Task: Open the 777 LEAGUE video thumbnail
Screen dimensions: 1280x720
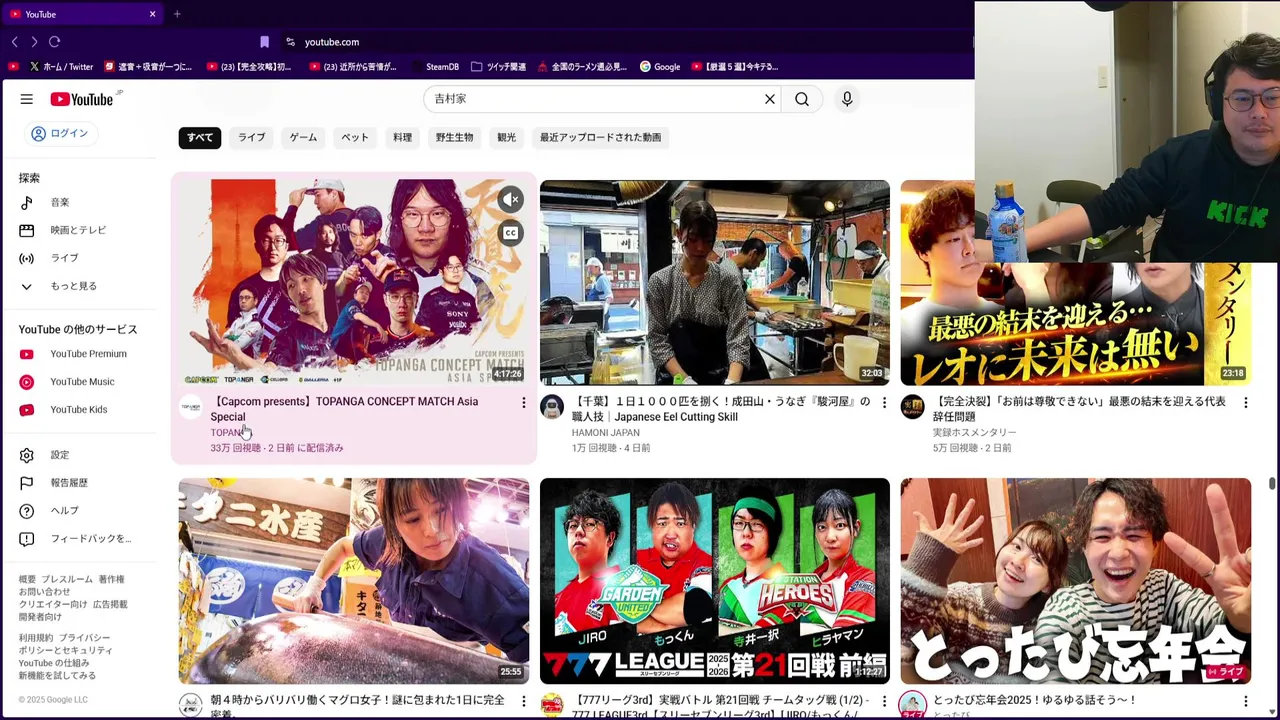Action: pos(715,581)
